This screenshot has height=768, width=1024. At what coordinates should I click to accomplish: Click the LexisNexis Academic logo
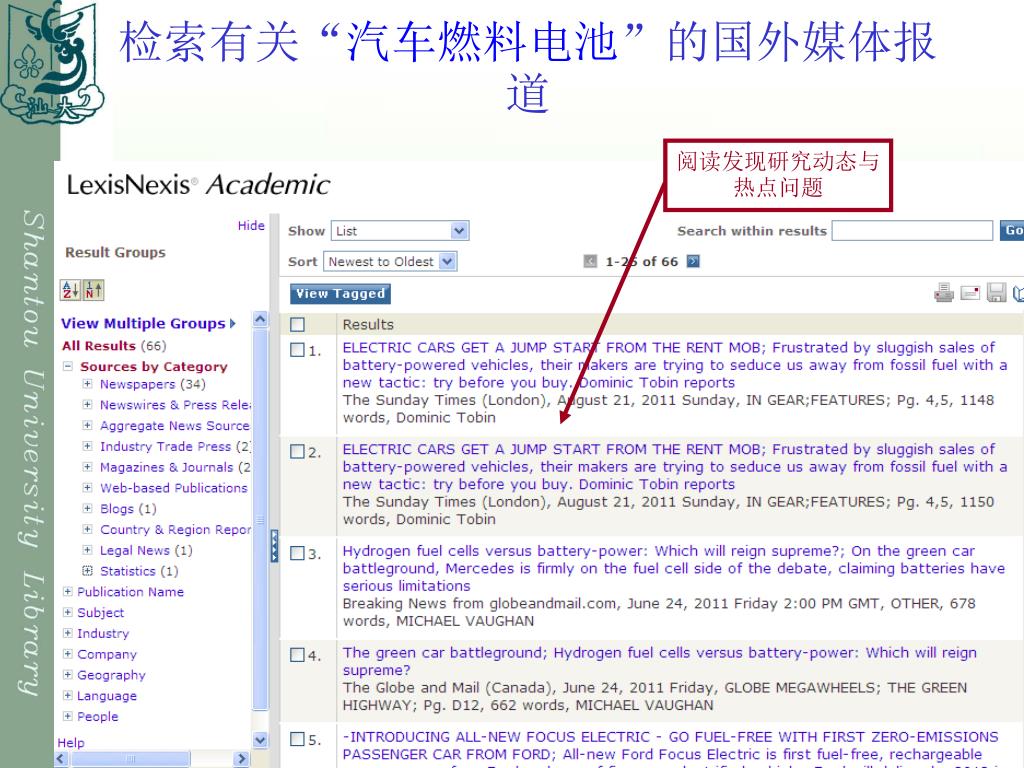pos(198,185)
